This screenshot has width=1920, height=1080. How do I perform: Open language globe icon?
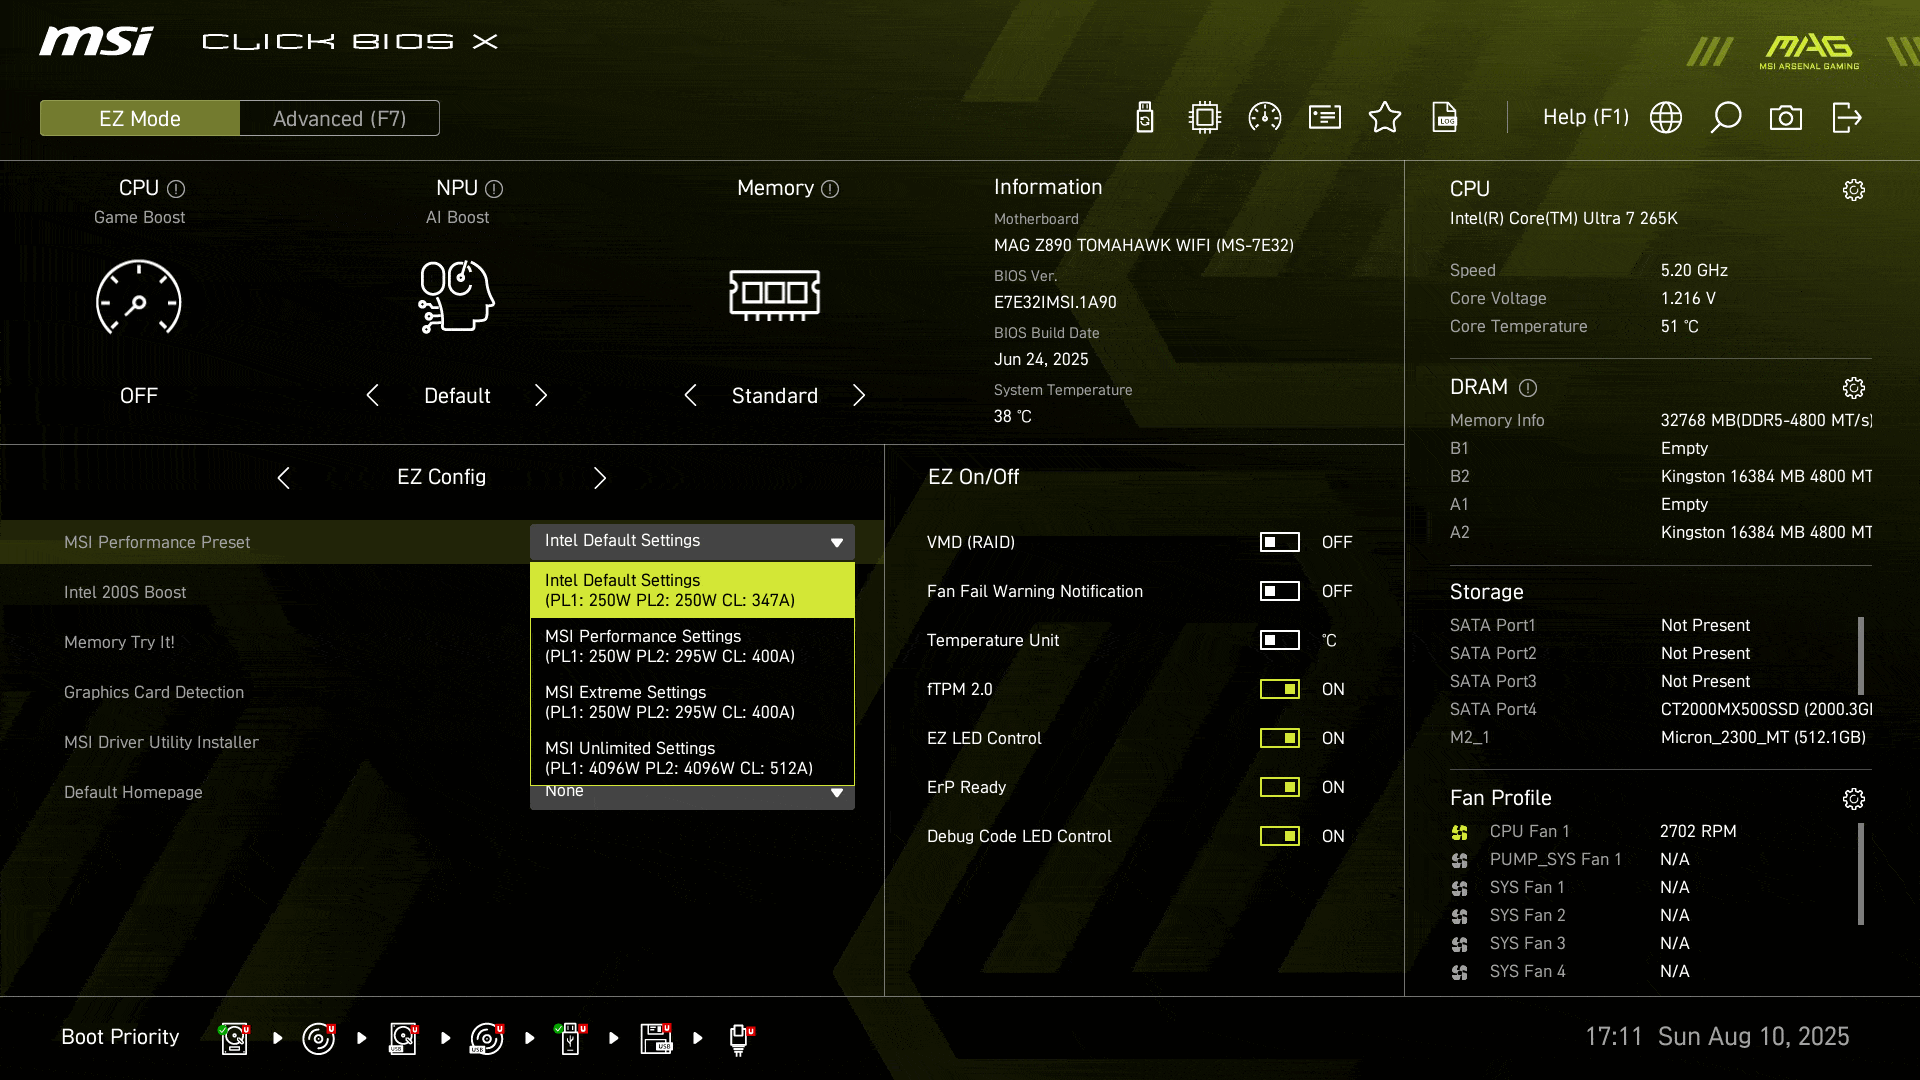1666,118
